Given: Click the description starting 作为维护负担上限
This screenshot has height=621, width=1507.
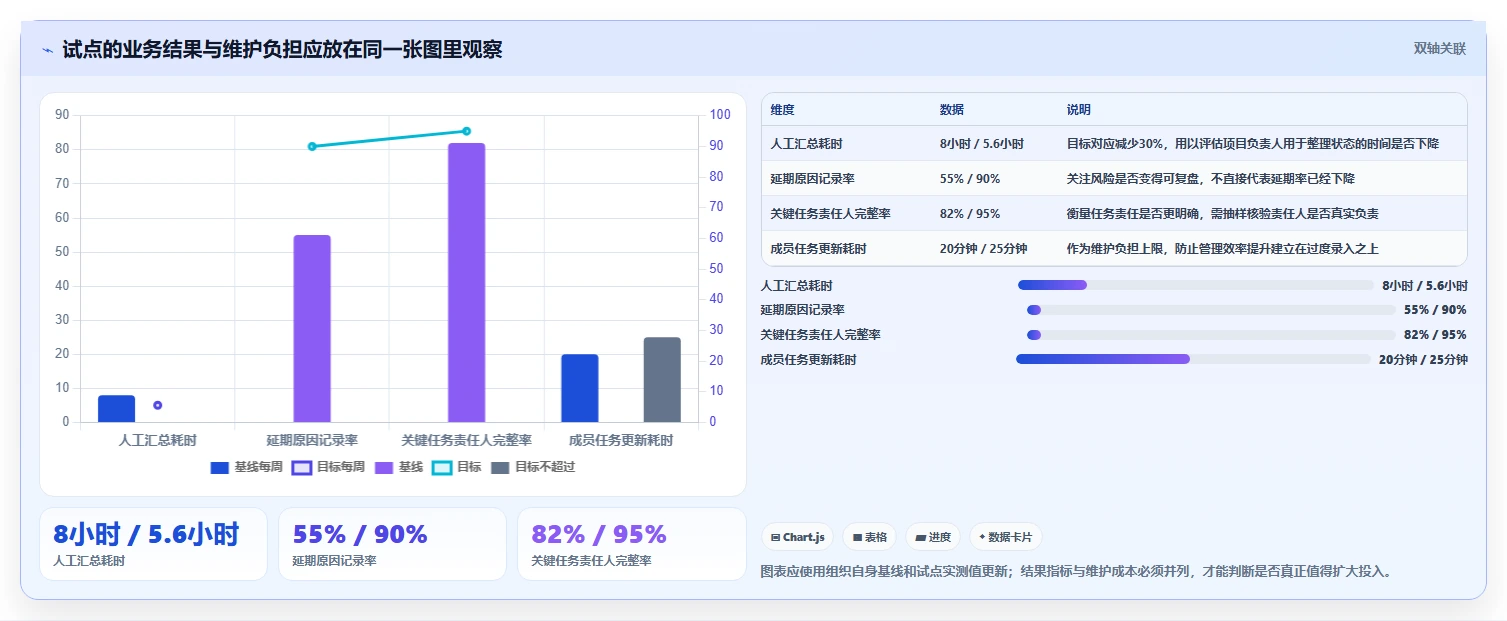Looking at the screenshot, I should pos(1222,249).
